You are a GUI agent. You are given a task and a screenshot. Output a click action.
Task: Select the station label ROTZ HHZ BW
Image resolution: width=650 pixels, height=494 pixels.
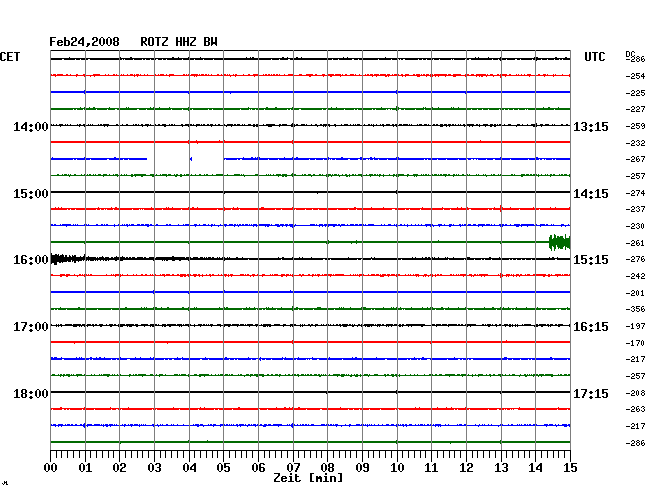click(179, 42)
